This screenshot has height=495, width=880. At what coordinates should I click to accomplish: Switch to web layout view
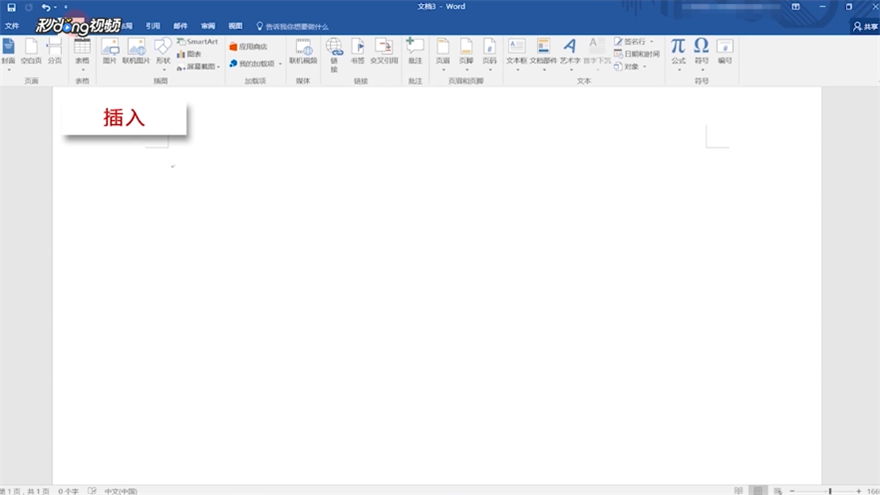[777, 491]
